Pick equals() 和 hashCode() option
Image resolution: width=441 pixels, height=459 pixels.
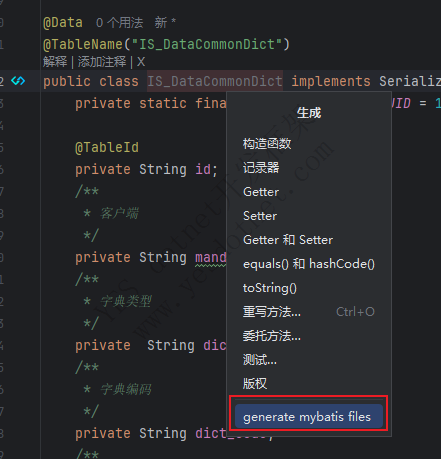(x=309, y=264)
